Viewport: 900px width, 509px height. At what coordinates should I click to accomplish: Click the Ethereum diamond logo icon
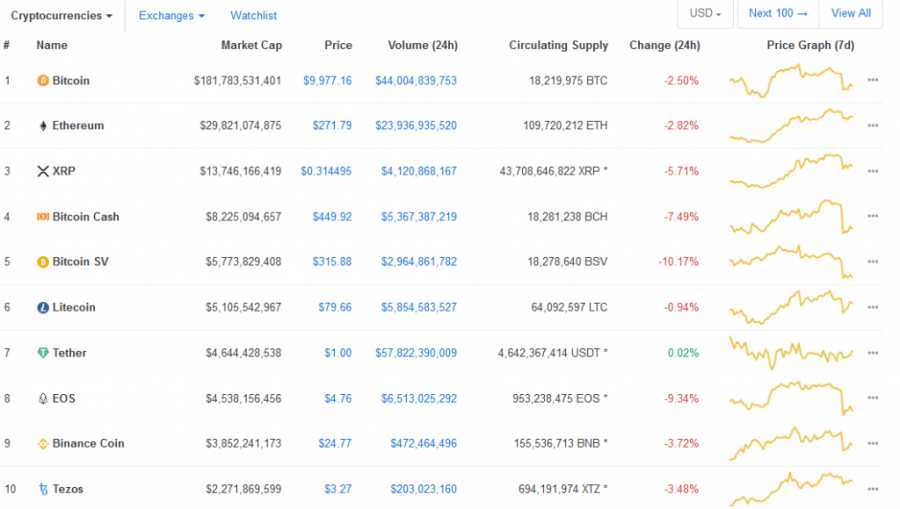43,126
